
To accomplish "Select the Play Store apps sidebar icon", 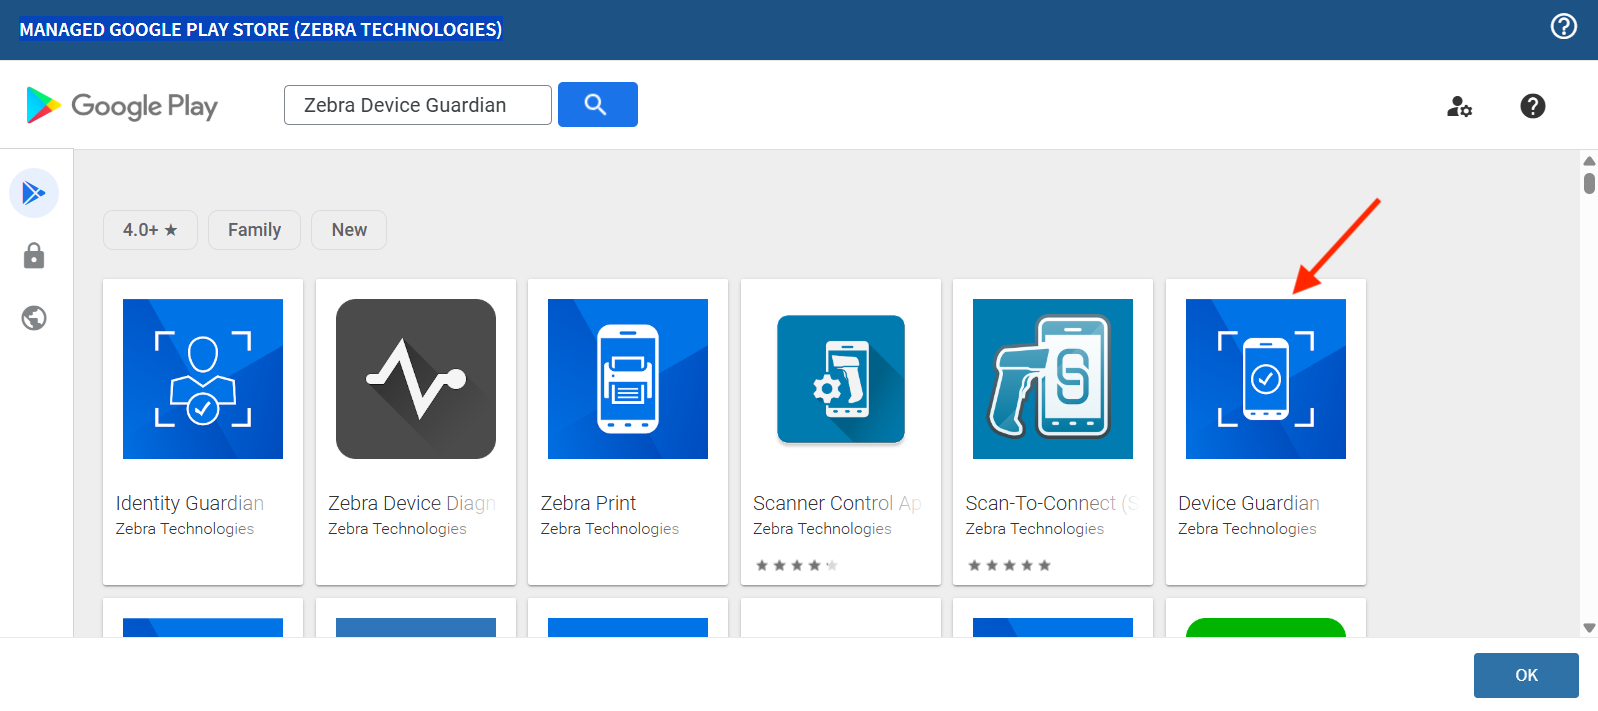I will (x=34, y=193).
